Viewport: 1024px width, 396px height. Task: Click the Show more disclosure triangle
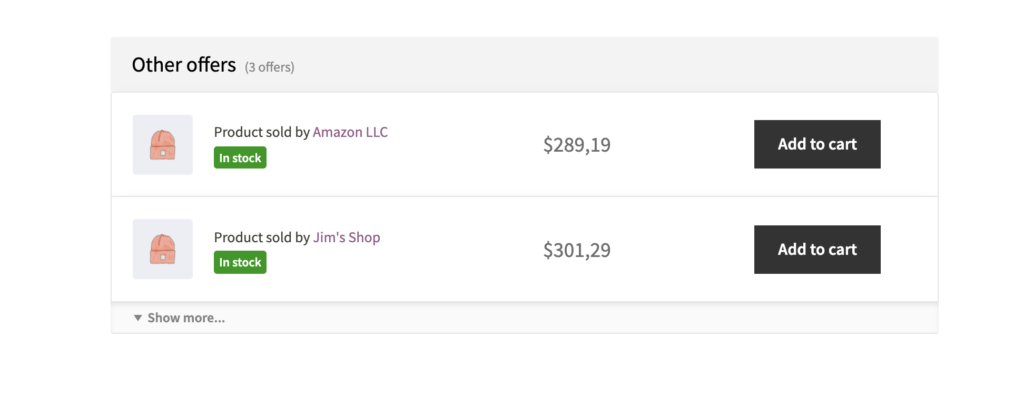tap(138, 318)
